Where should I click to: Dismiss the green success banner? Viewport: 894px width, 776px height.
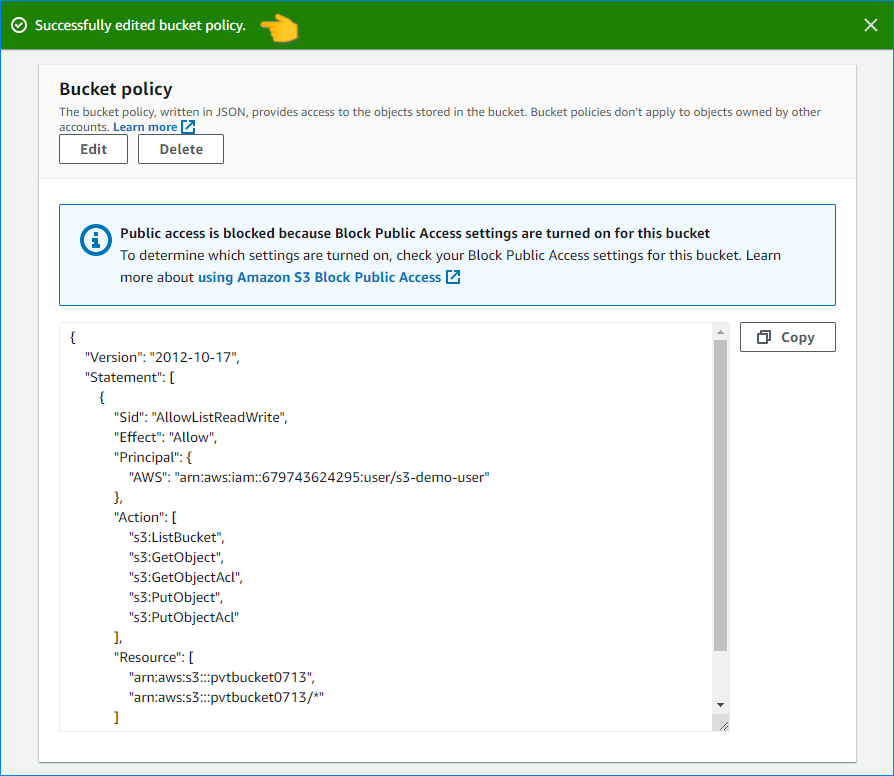click(x=870, y=25)
